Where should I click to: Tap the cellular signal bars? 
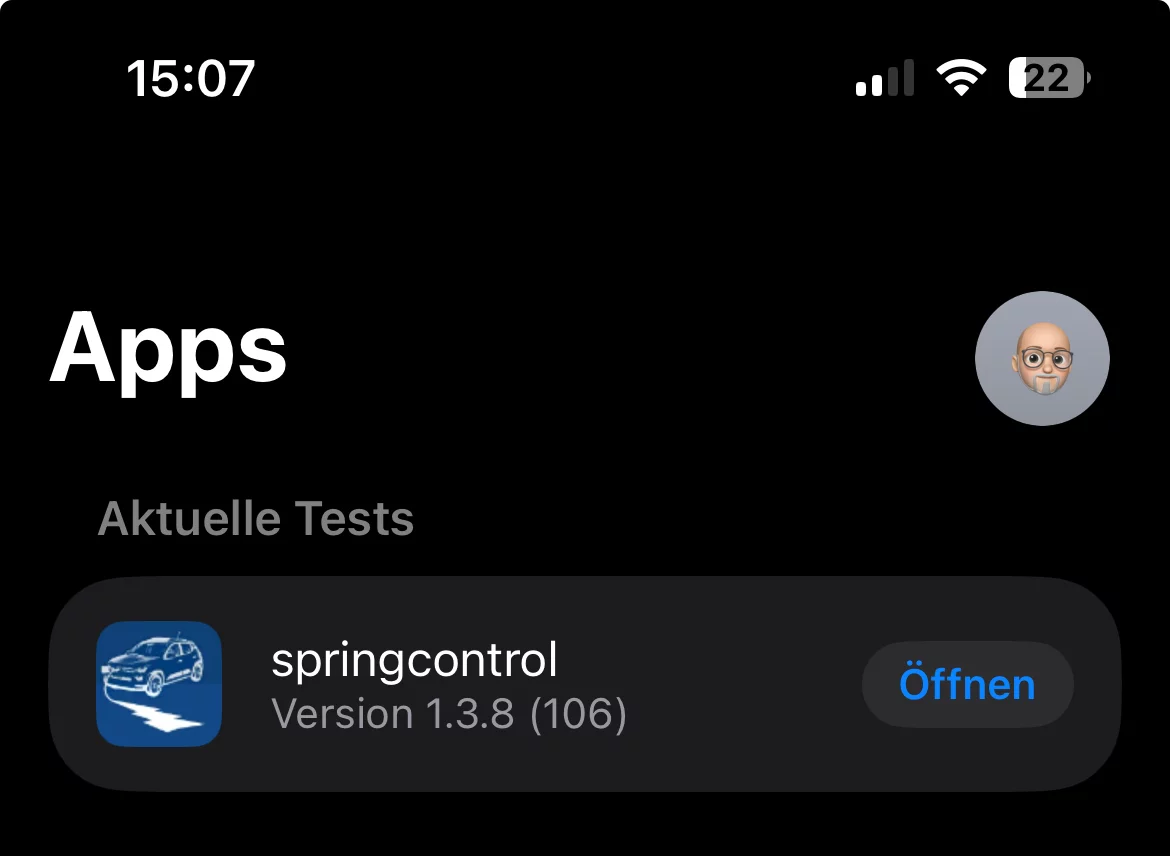[x=885, y=79]
